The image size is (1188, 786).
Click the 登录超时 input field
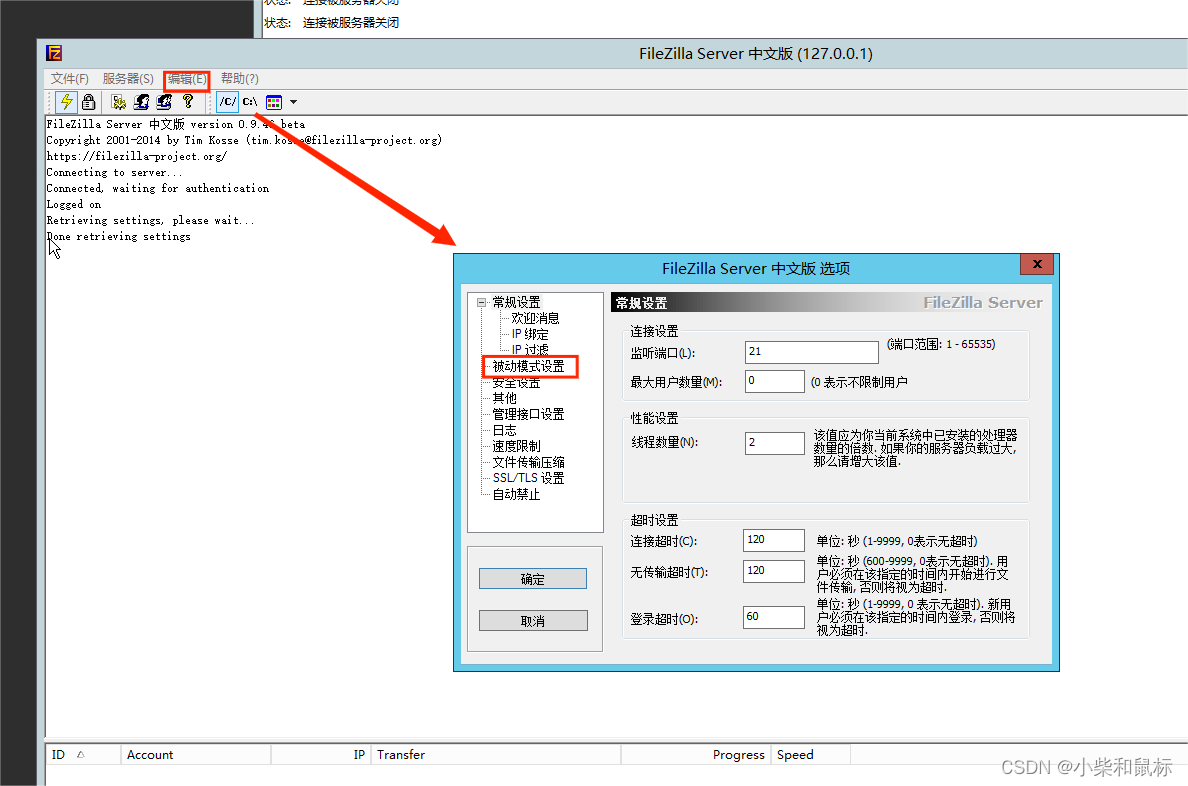(774, 617)
